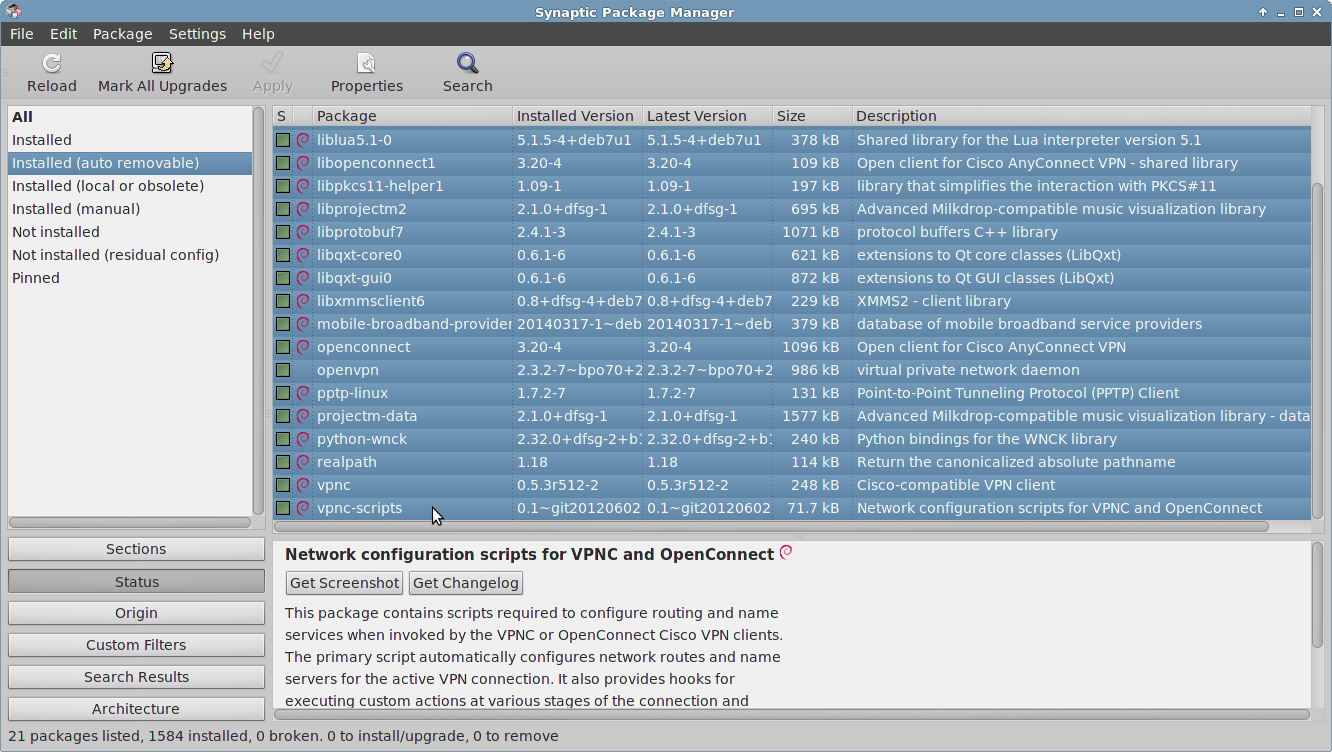Click the Debian logo icon beside libprojectm2
The width and height of the screenshot is (1332, 752).
coord(303,209)
